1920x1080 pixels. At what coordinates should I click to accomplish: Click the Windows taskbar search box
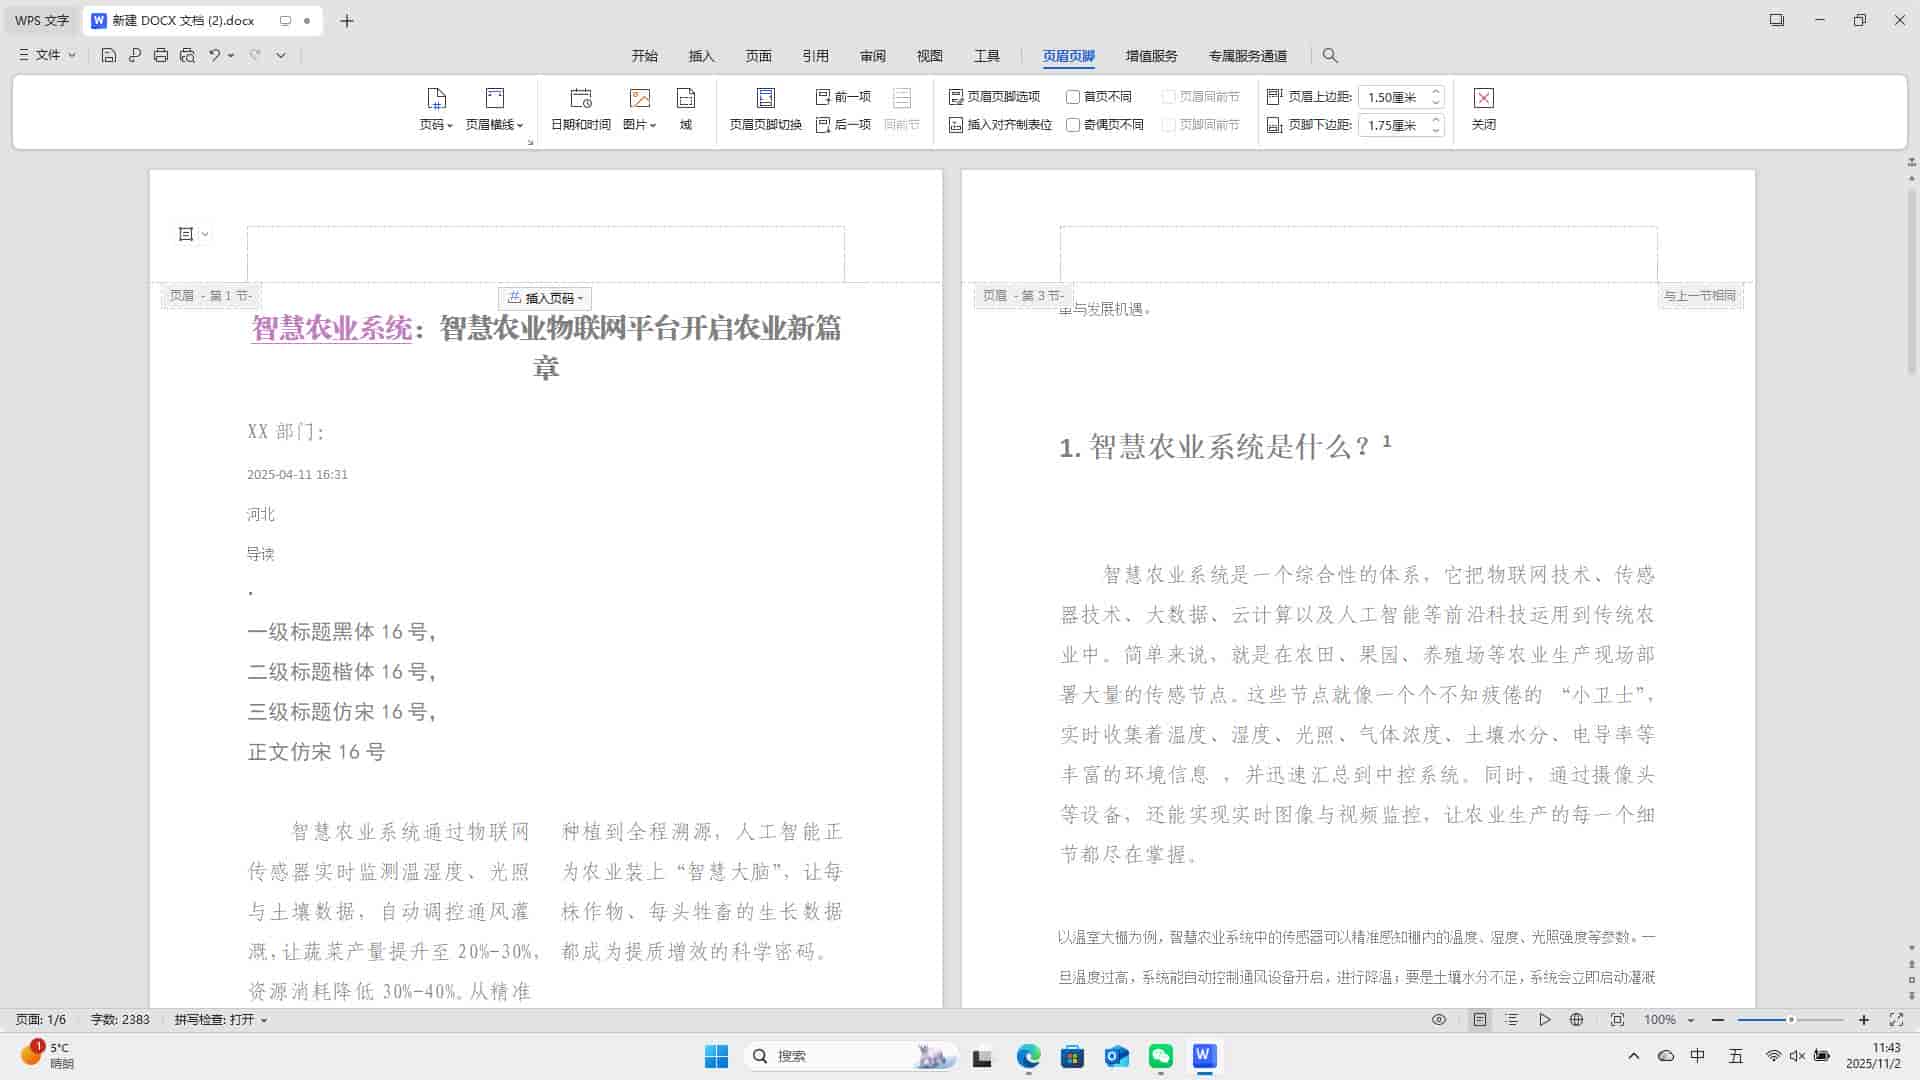point(850,1056)
